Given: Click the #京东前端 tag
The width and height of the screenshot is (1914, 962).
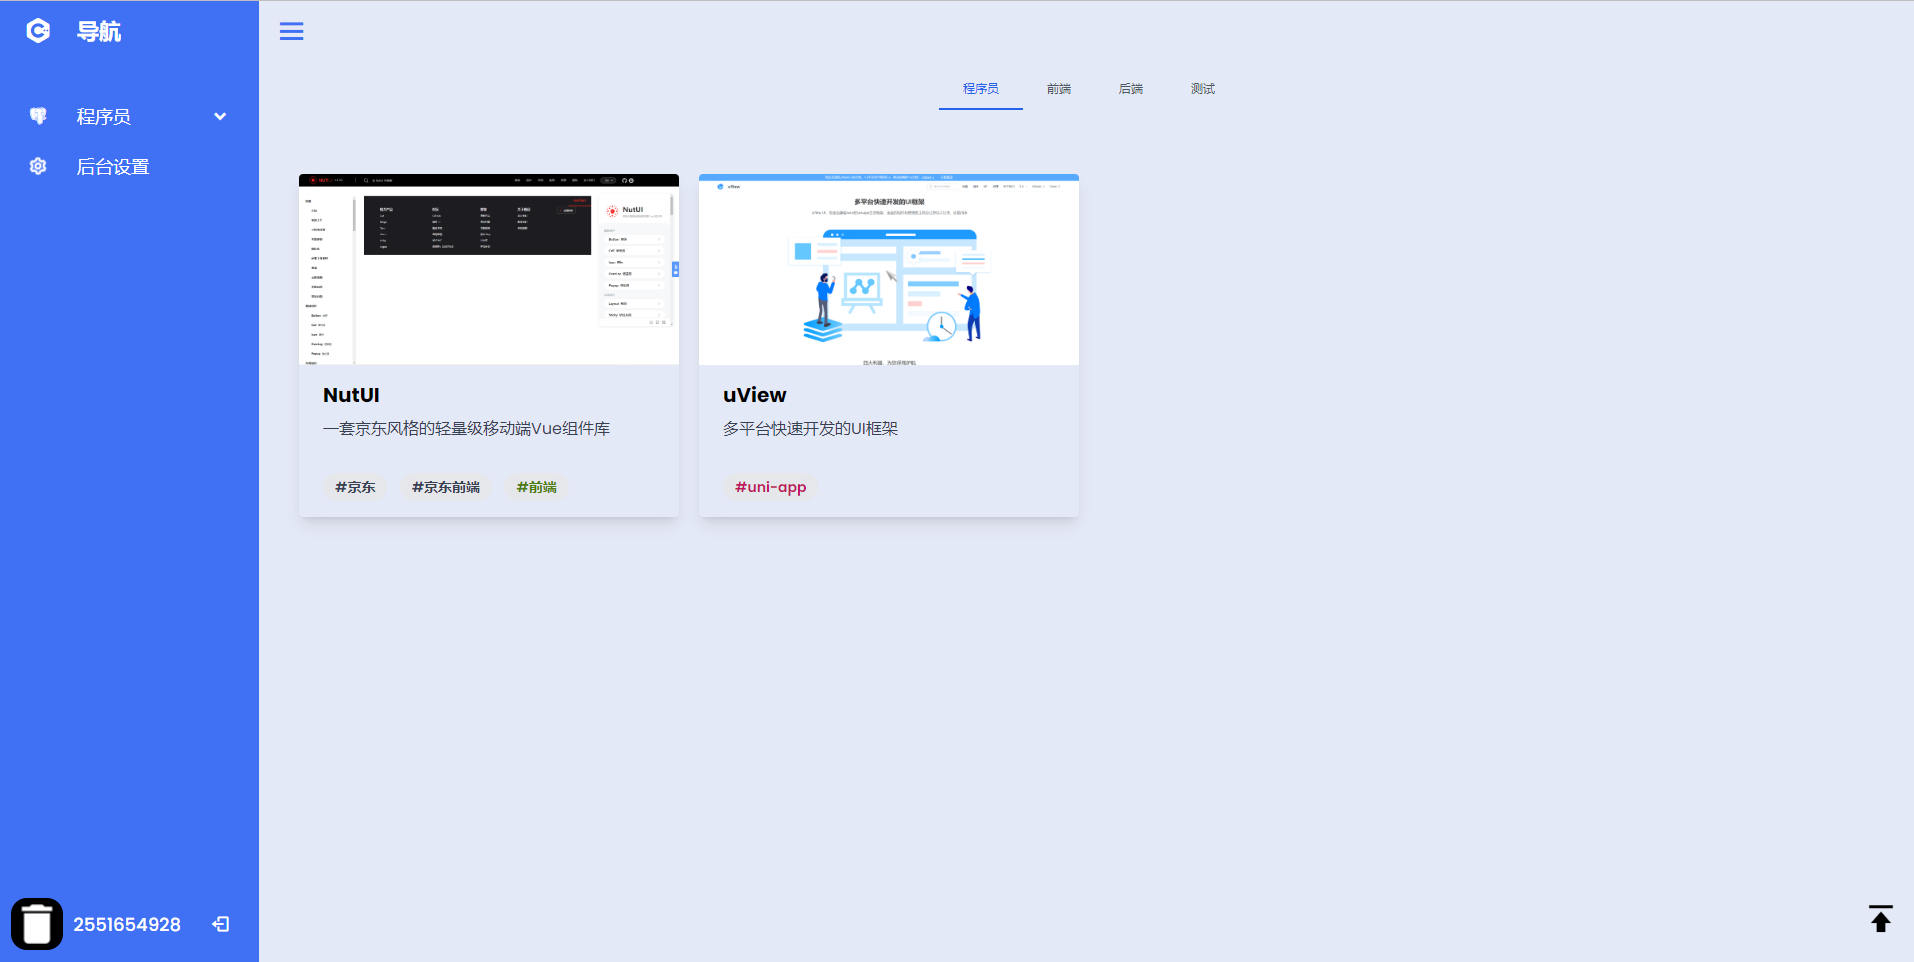Looking at the screenshot, I should click(446, 487).
